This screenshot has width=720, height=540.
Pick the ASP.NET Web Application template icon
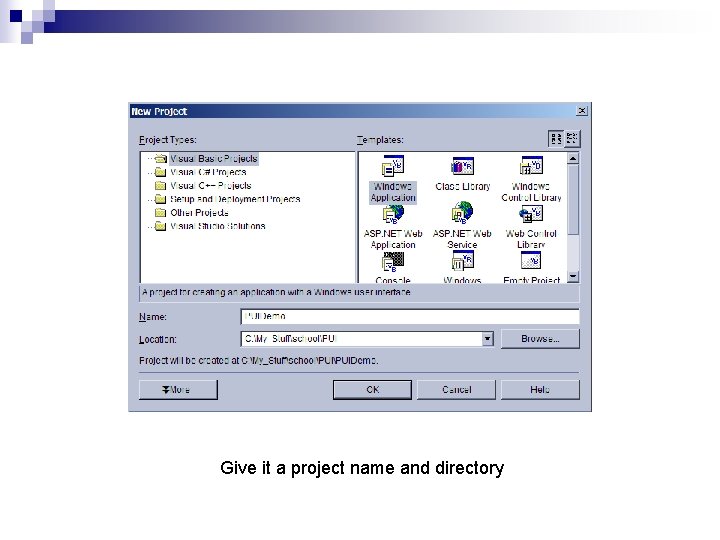[x=393, y=214]
